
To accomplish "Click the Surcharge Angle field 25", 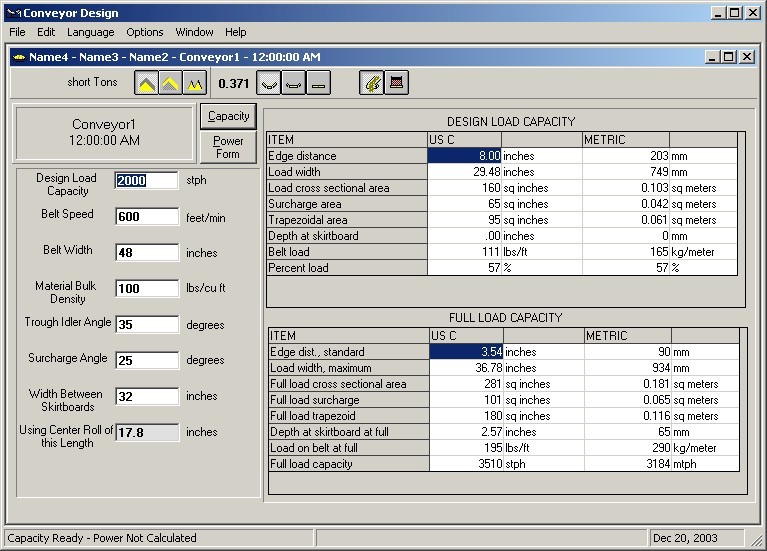I will [147, 360].
